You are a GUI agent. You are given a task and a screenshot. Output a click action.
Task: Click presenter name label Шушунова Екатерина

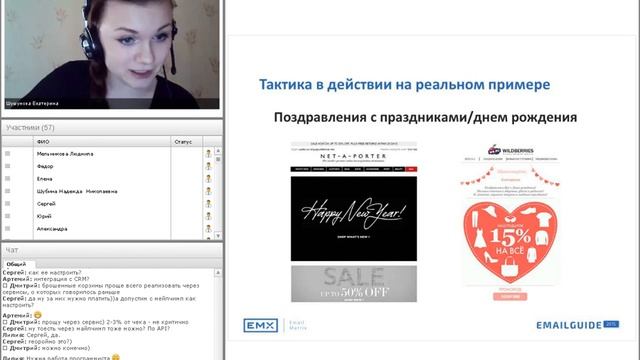click(x=32, y=104)
